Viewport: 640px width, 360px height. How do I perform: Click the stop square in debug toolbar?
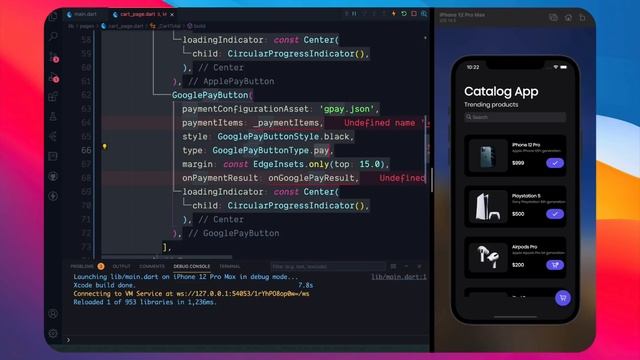click(414, 14)
